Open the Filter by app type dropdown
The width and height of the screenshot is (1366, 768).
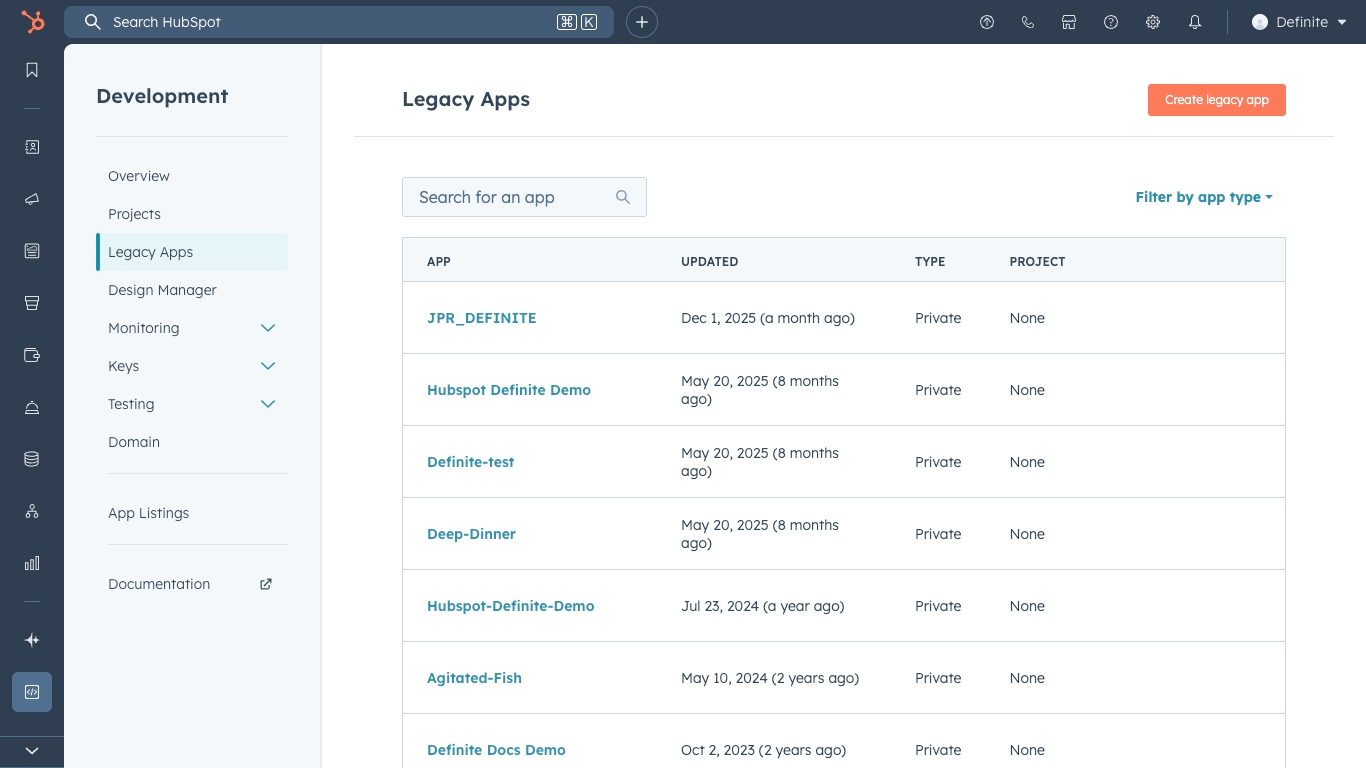click(x=1204, y=197)
